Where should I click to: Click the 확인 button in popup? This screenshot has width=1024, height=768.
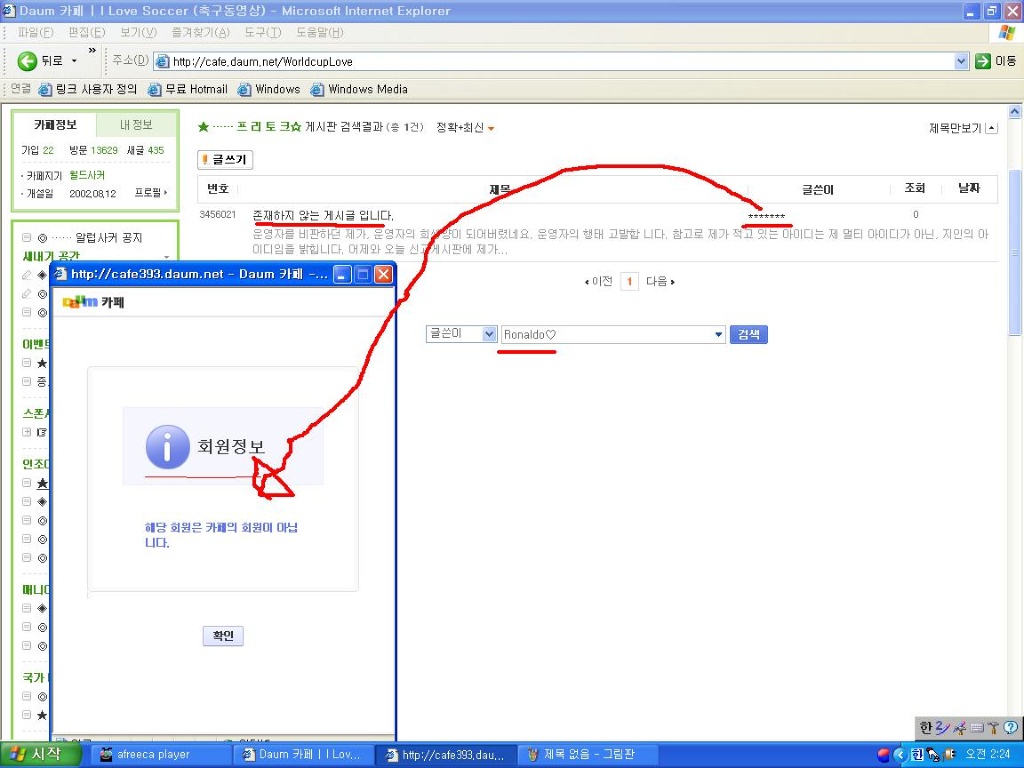(223, 636)
